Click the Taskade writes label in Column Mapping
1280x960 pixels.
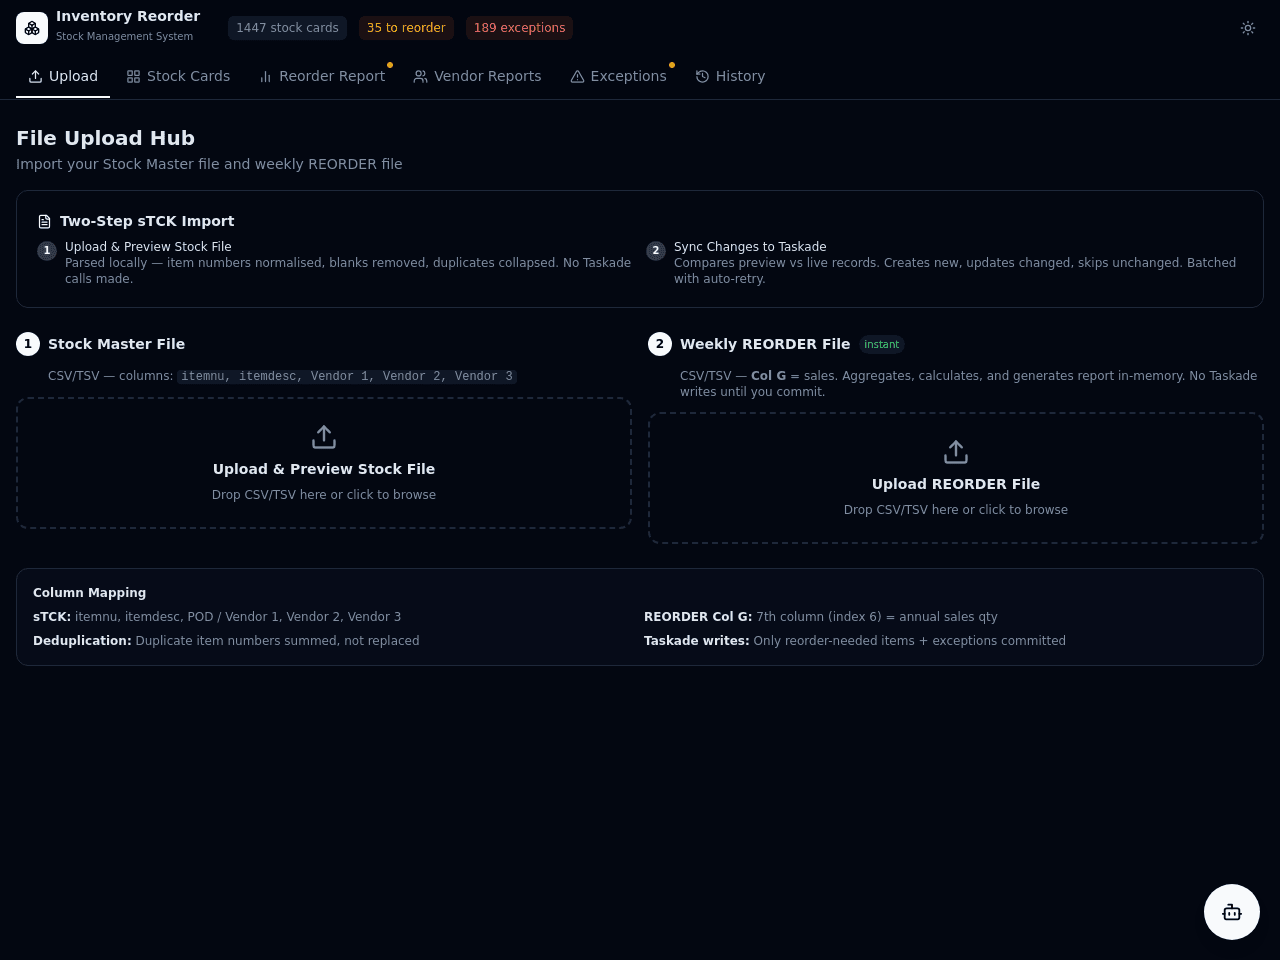point(697,641)
